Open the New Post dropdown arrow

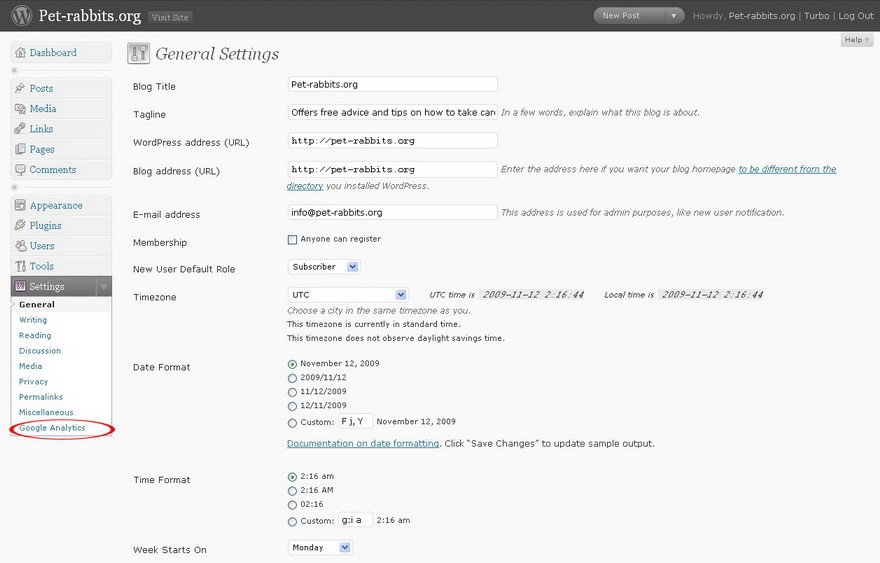point(674,16)
